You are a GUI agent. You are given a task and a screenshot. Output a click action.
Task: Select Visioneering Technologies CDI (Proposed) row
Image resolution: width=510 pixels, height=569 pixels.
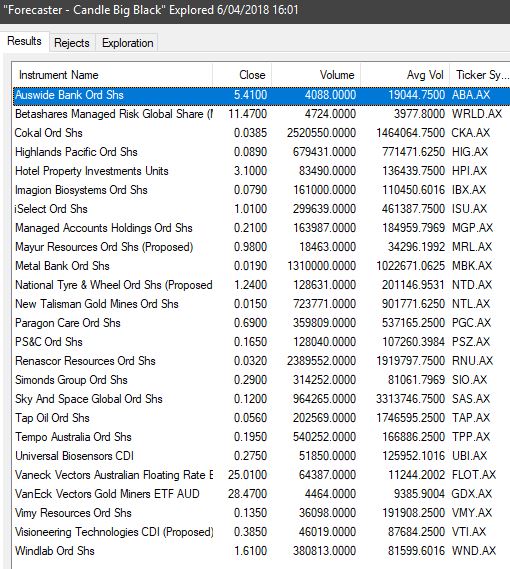pyautogui.click(x=261, y=532)
